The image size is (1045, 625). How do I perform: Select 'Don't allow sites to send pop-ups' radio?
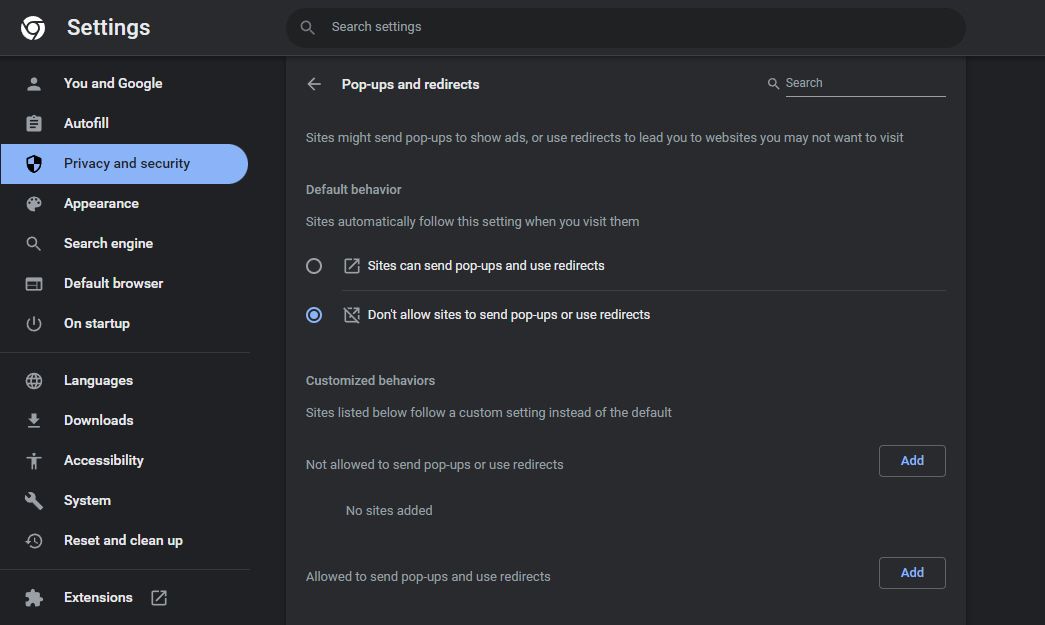pyautogui.click(x=314, y=314)
